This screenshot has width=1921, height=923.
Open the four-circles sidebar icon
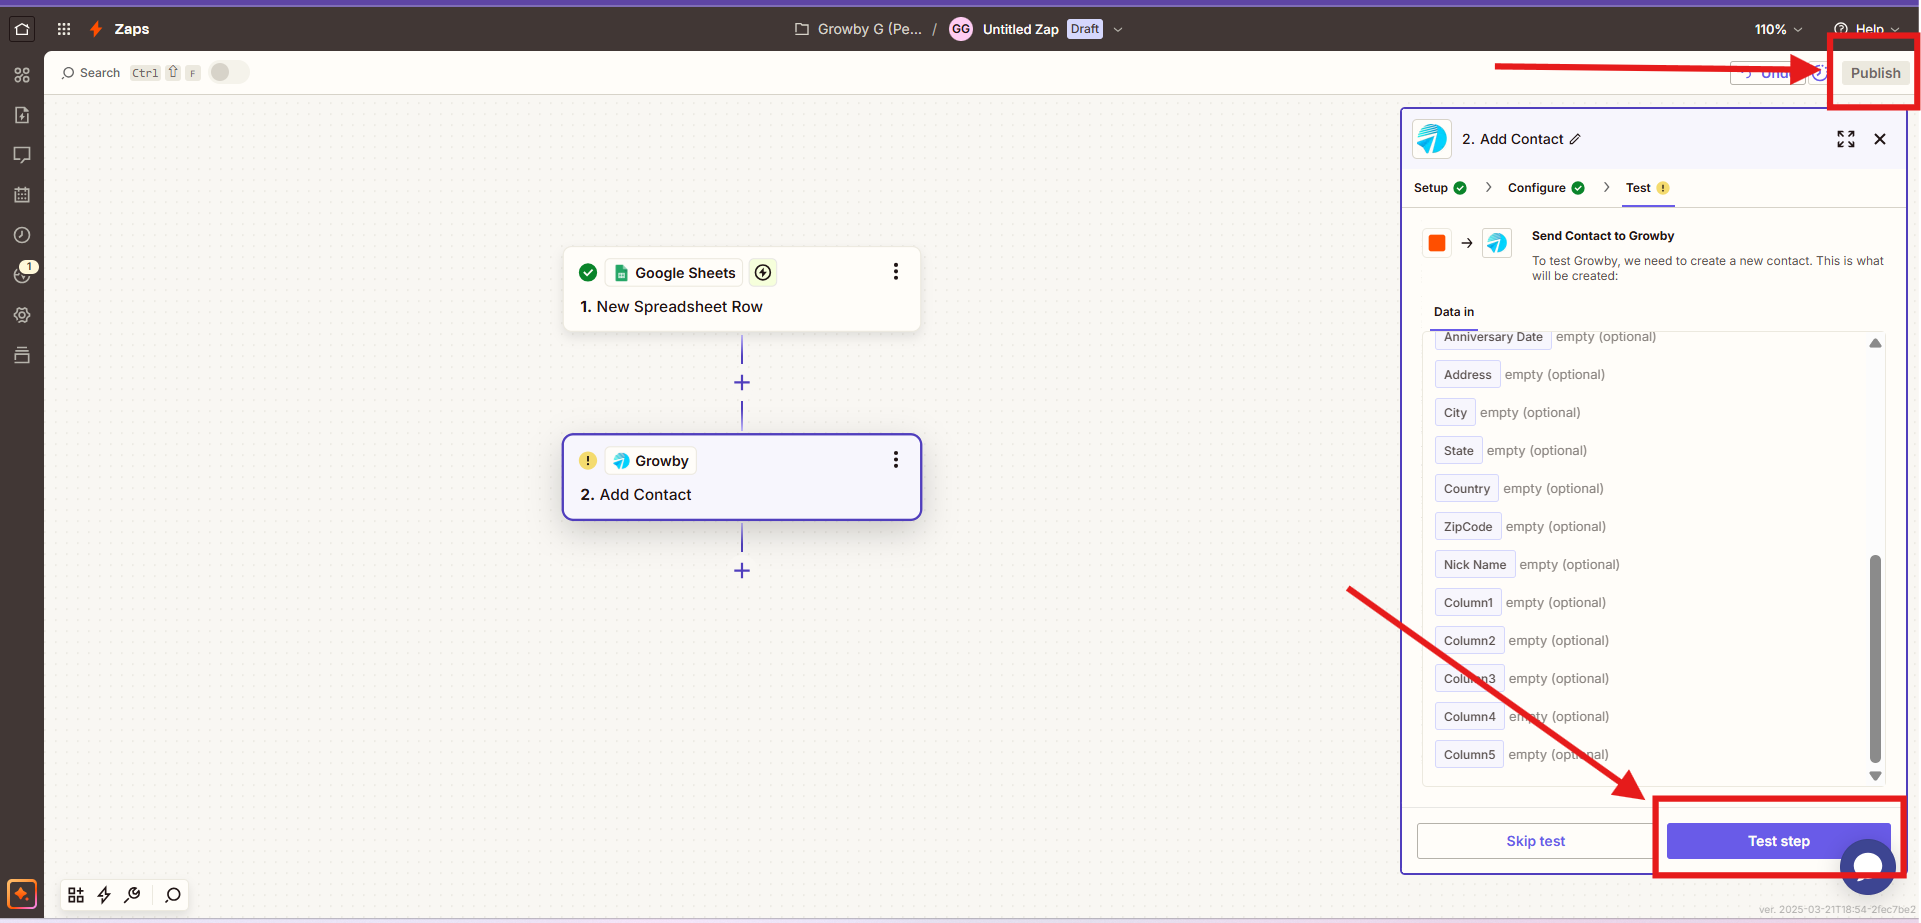22,75
